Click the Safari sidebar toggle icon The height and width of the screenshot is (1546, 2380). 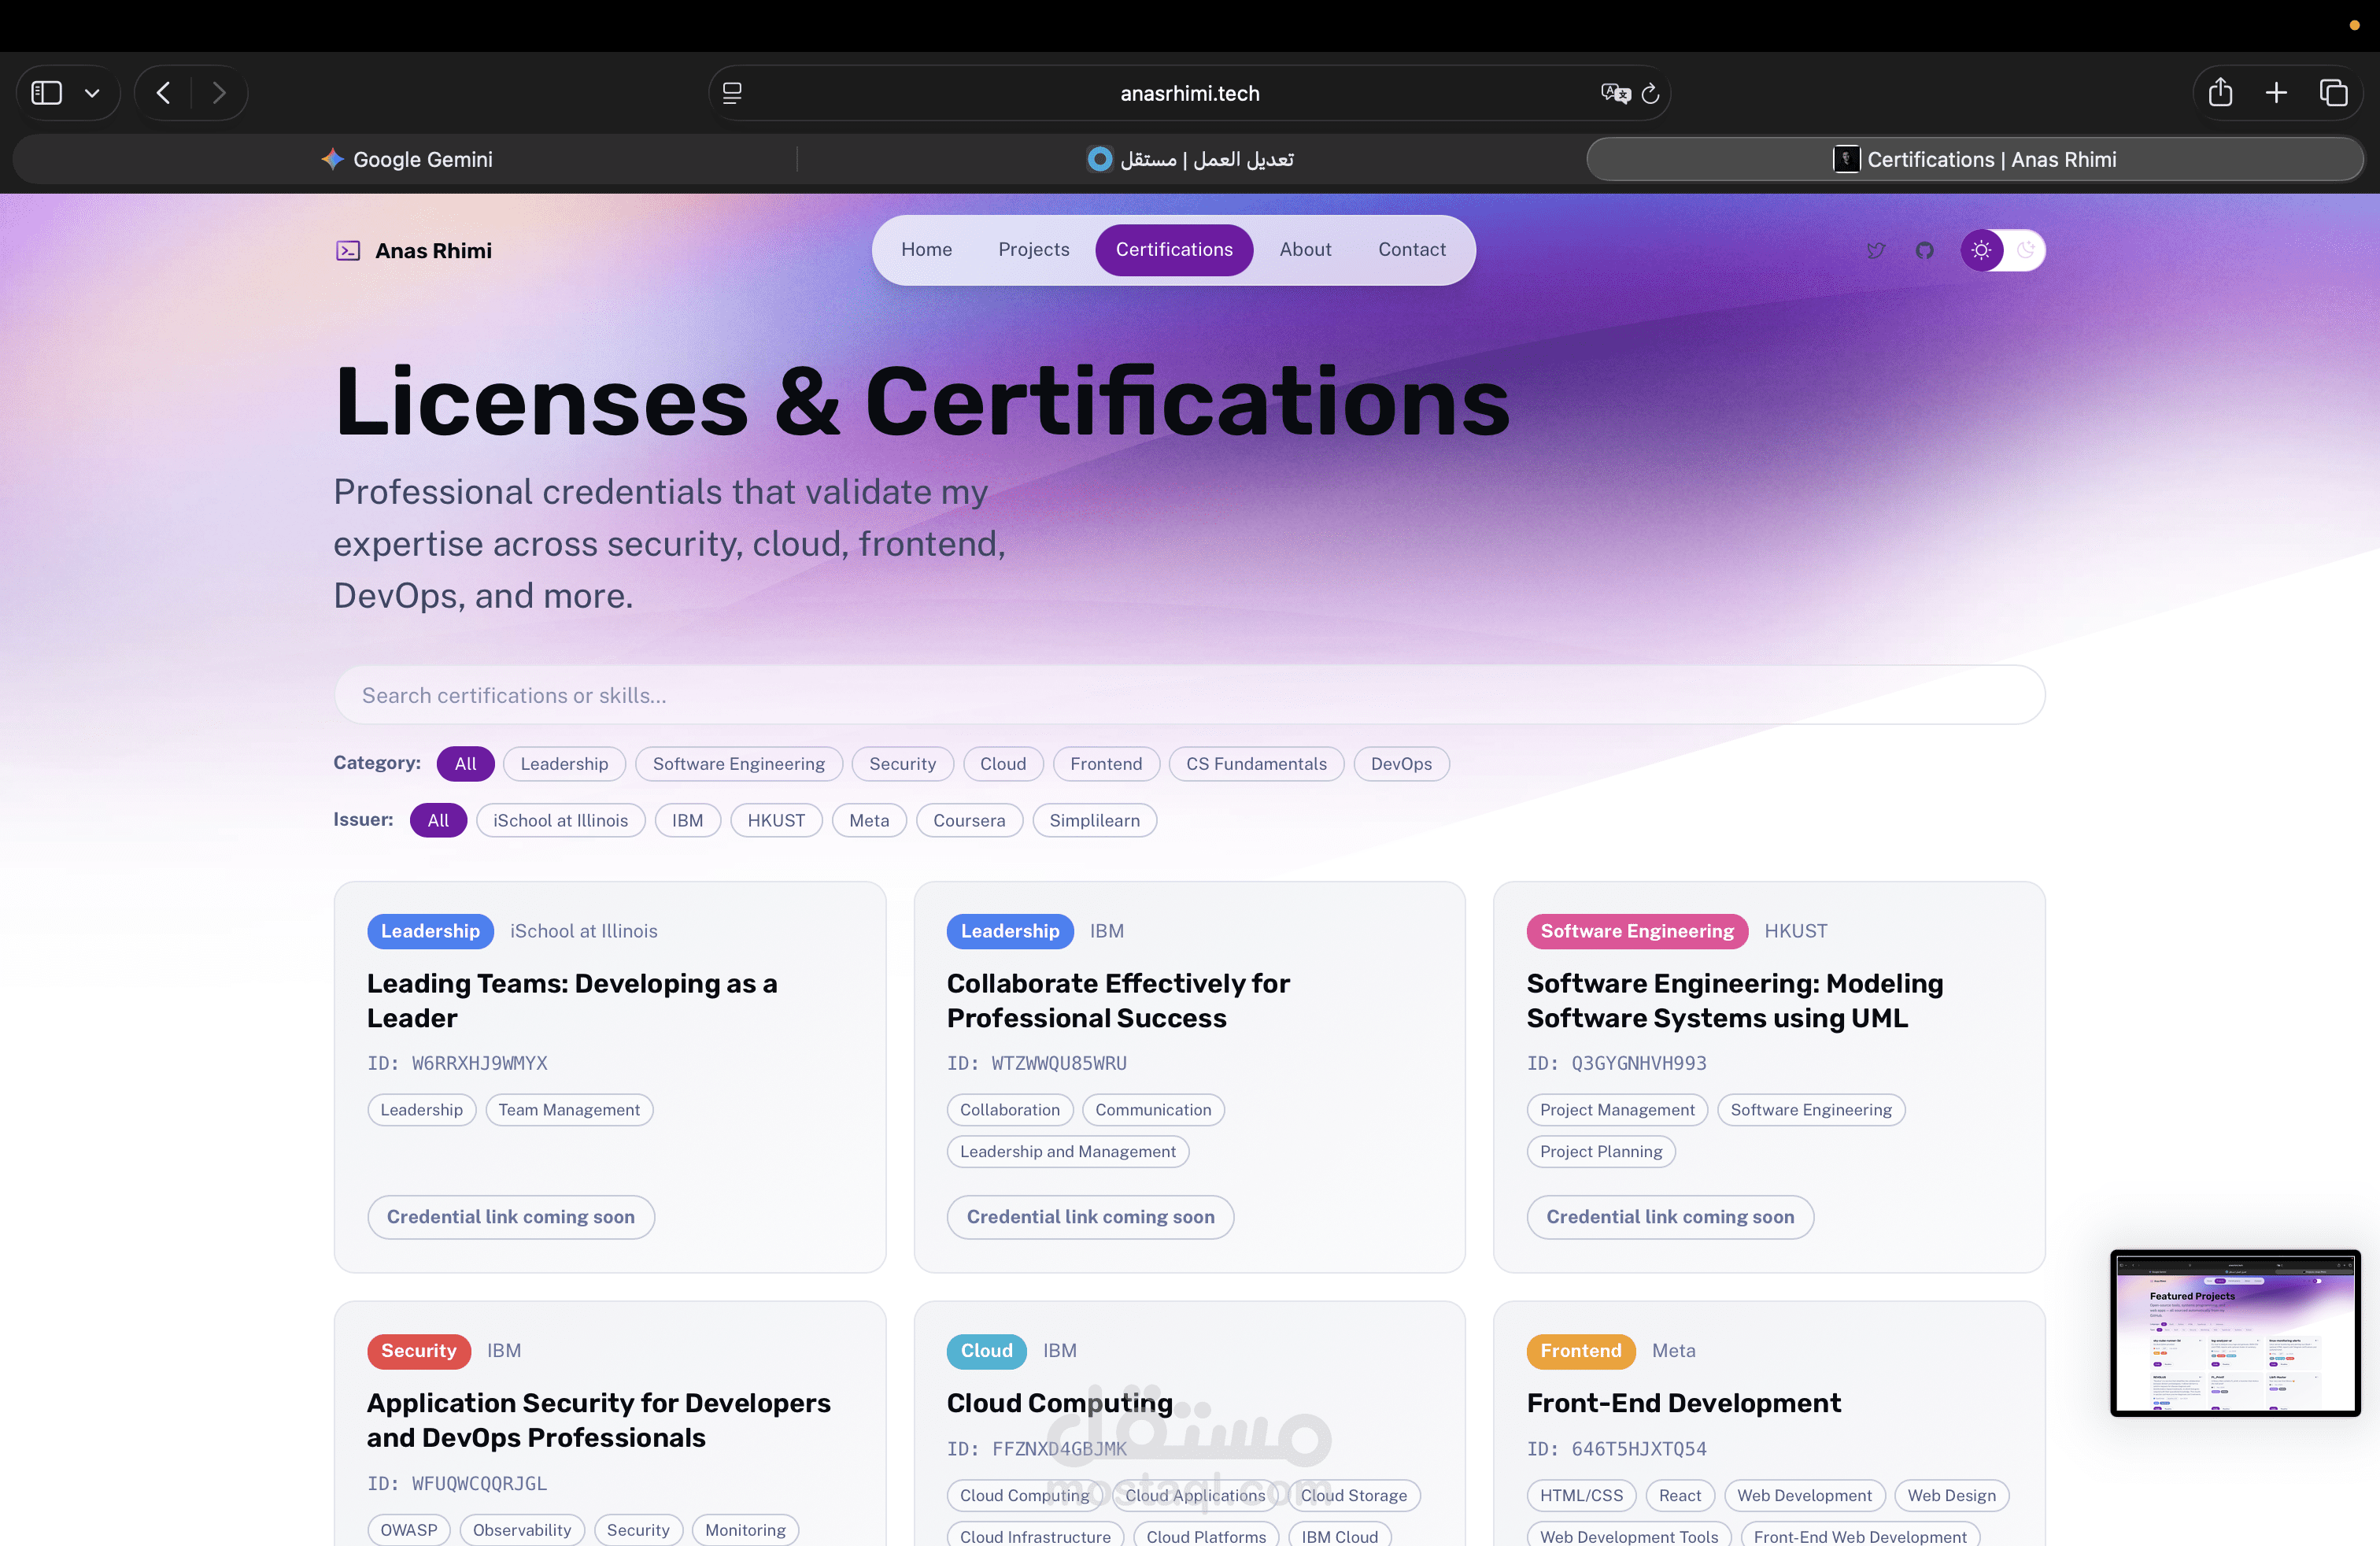[x=47, y=93]
